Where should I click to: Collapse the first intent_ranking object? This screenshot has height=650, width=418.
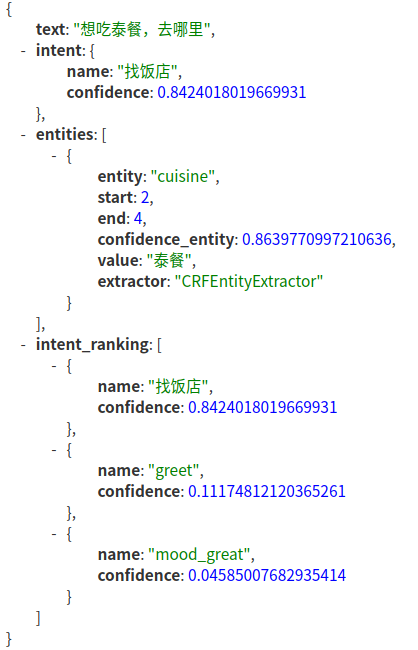click(54, 366)
